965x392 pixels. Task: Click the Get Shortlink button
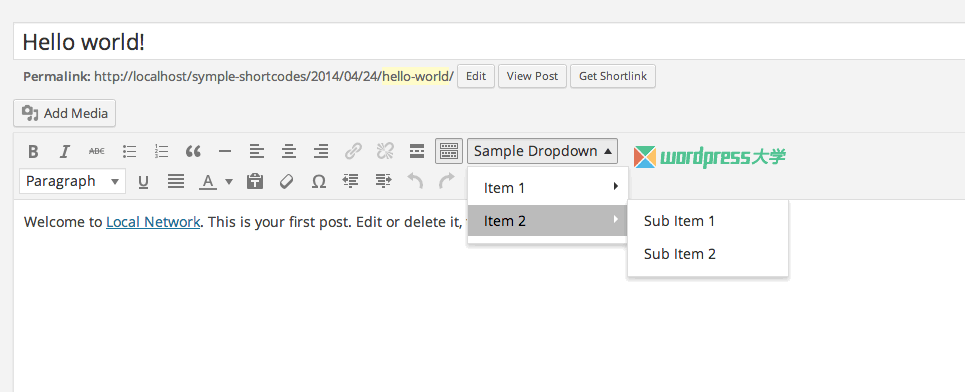[x=613, y=76]
